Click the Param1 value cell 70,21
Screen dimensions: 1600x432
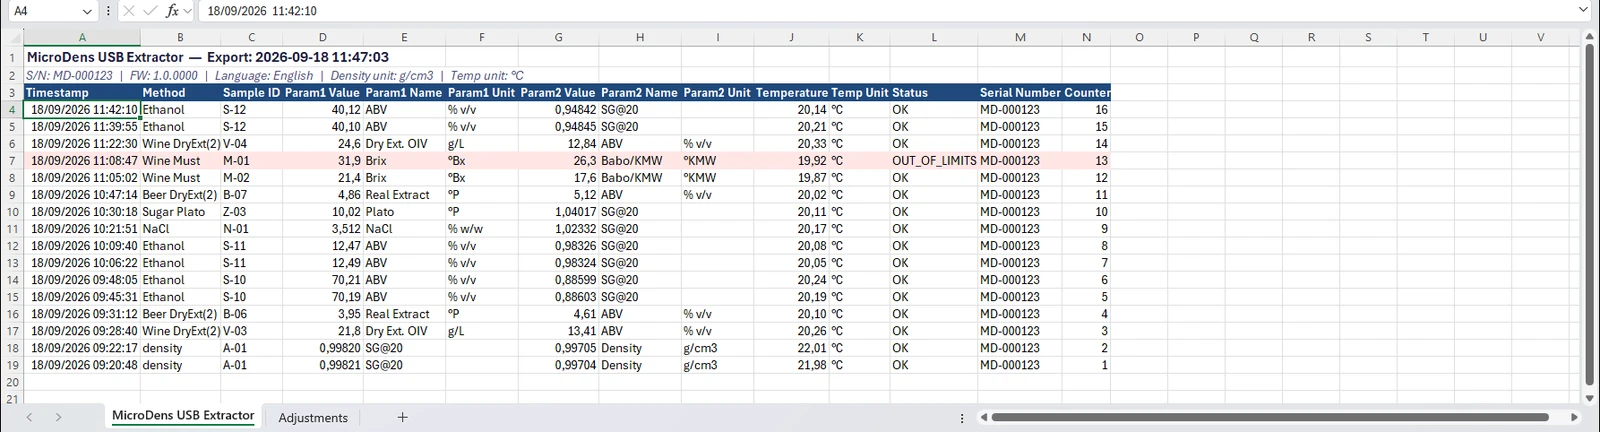pos(322,280)
